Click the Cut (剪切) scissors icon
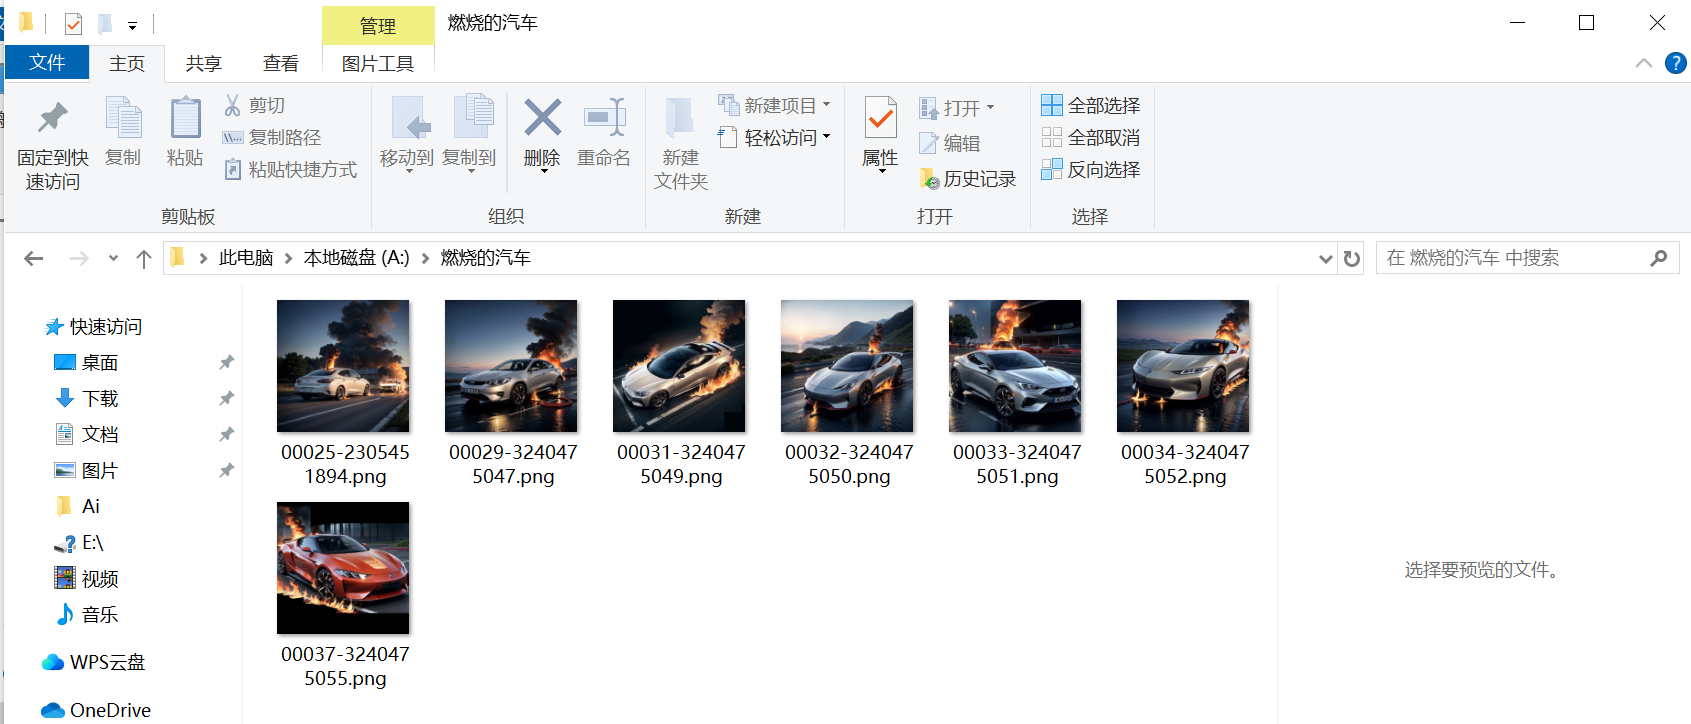Image resolution: width=1691 pixels, height=724 pixels. pyautogui.click(x=233, y=105)
